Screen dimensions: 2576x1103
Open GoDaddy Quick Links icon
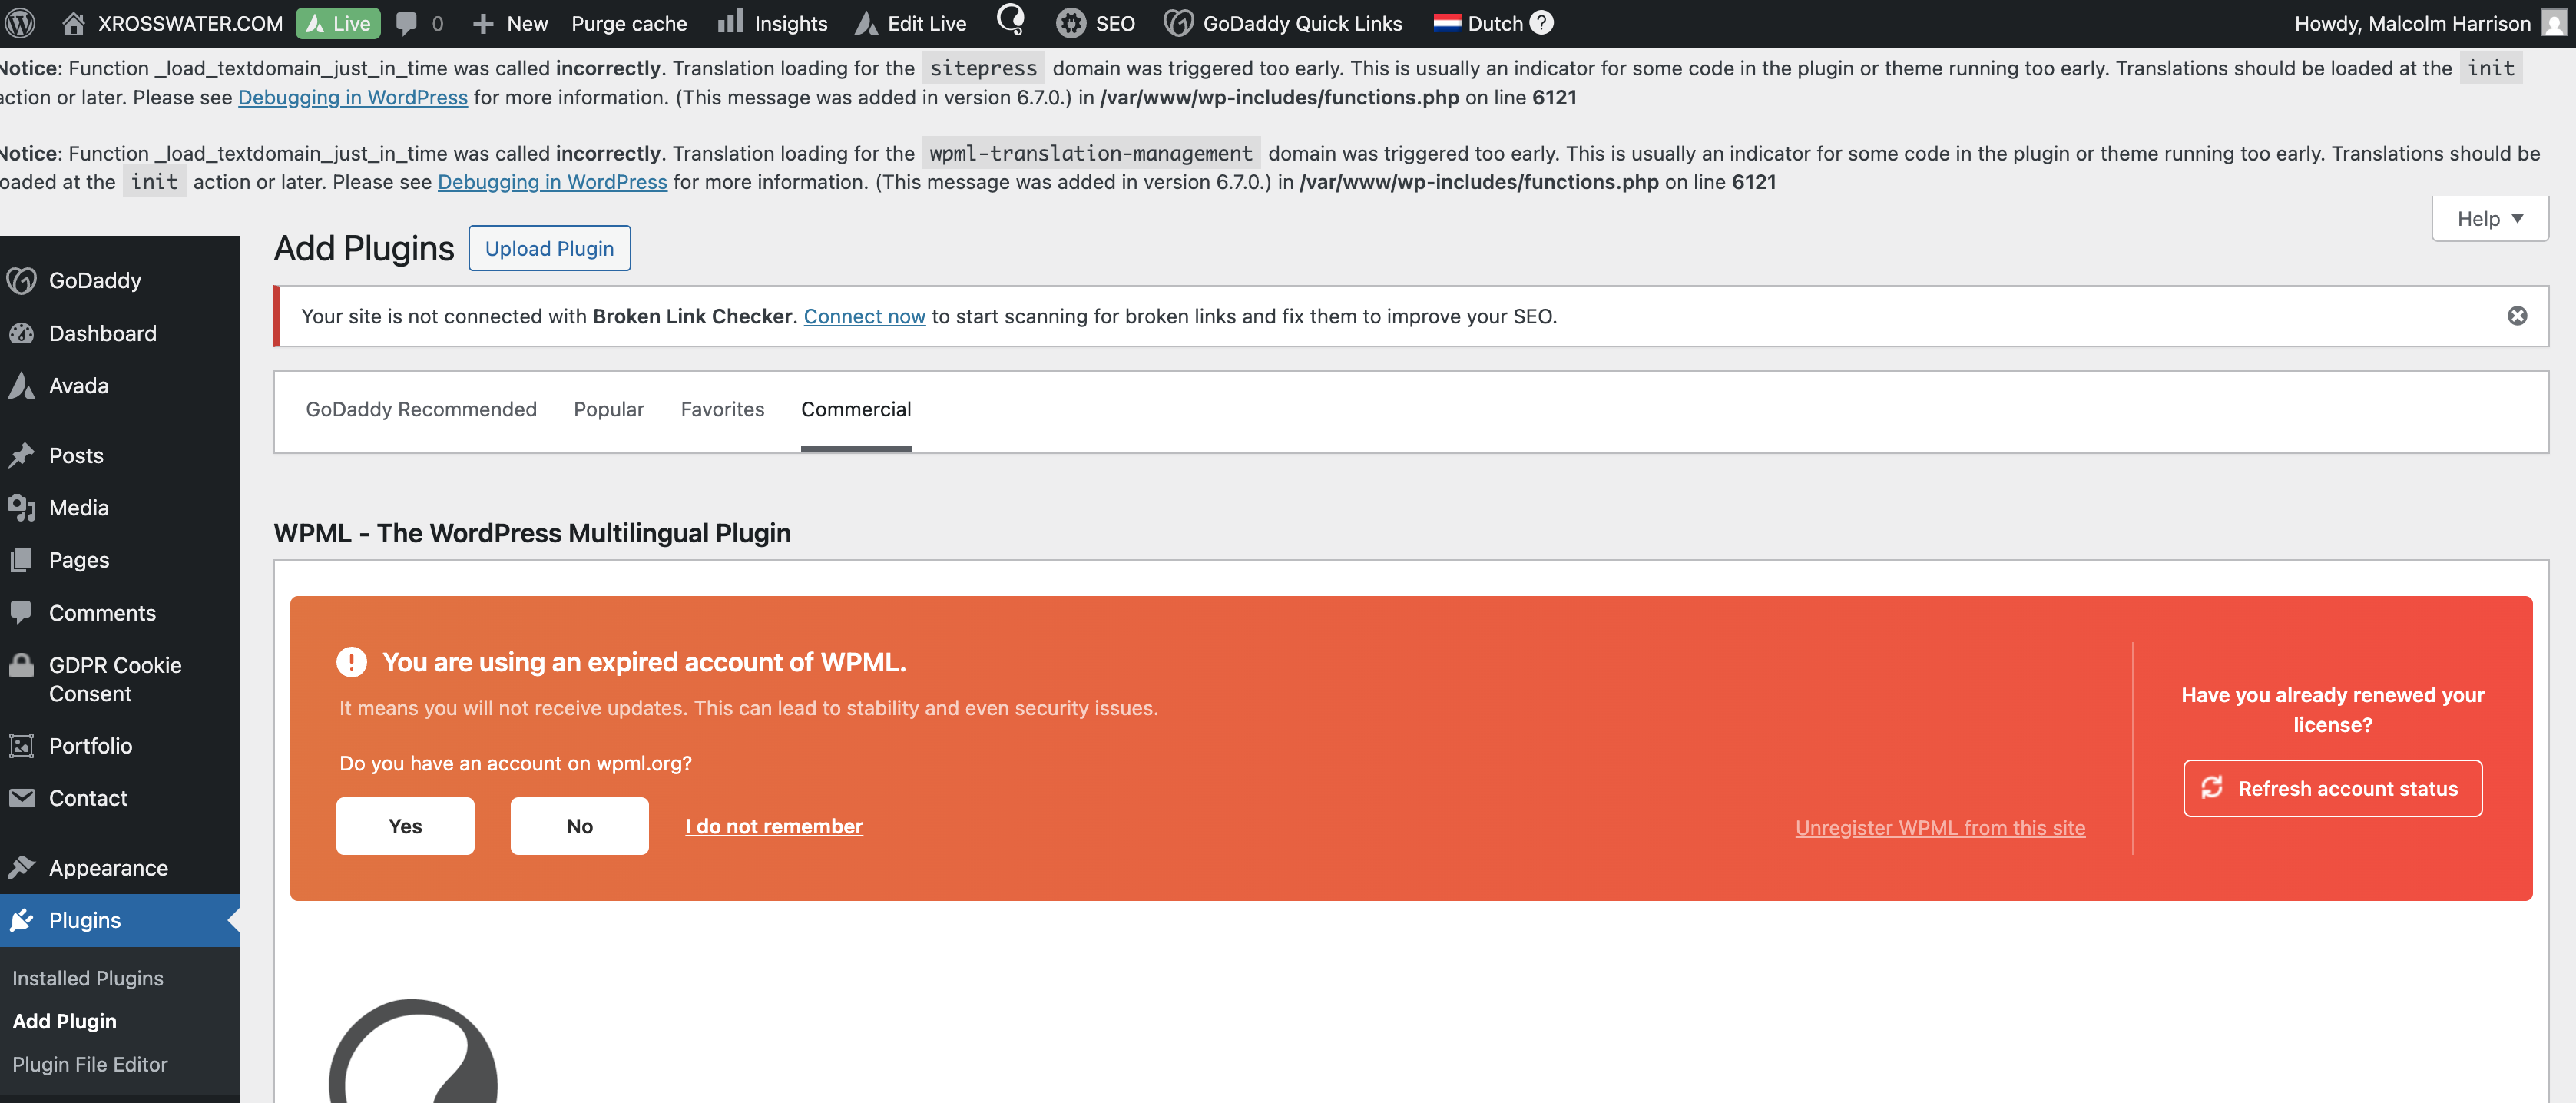pyautogui.click(x=1178, y=23)
